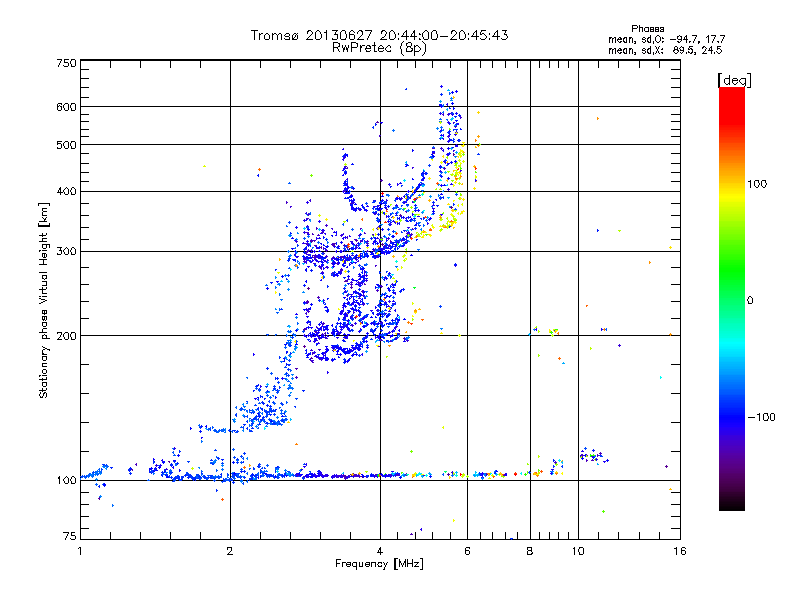Click the 'Phases' header text
Screen dimensions: 800x600
point(647,29)
